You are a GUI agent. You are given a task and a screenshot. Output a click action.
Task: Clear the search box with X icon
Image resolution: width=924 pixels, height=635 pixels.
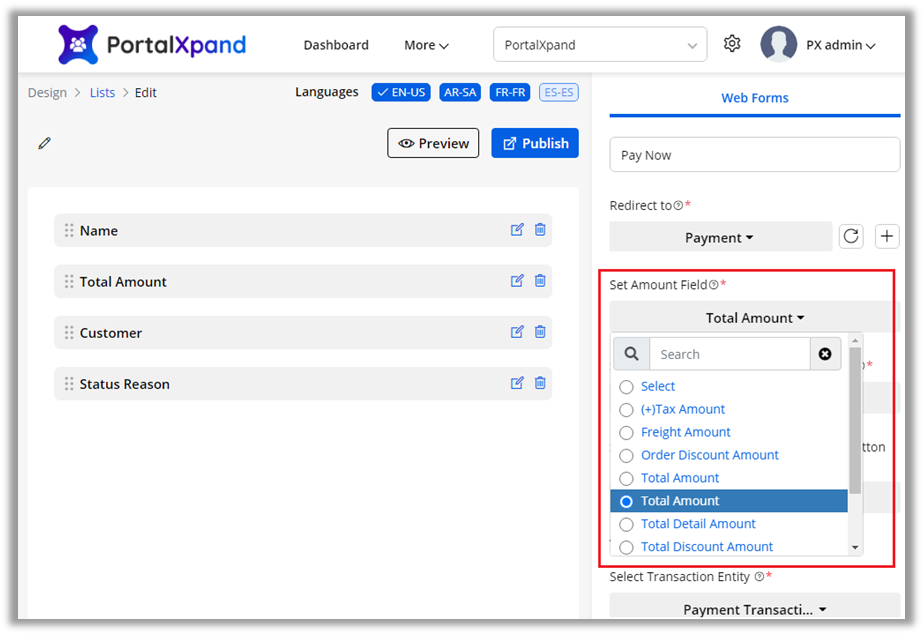(825, 354)
